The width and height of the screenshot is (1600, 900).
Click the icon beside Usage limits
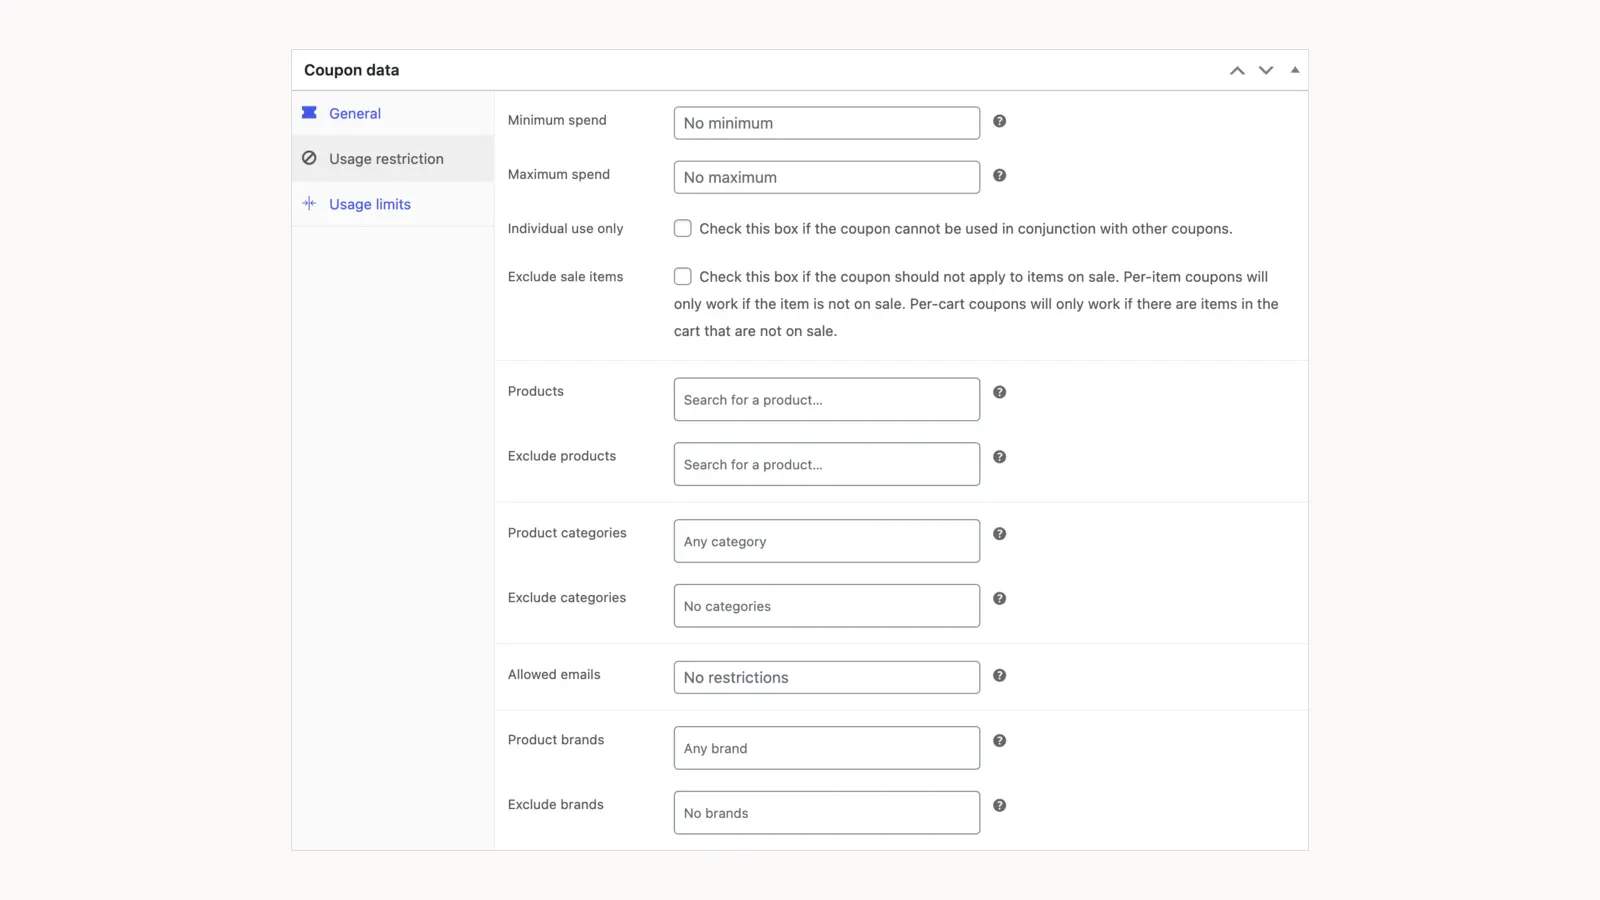click(x=309, y=203)
